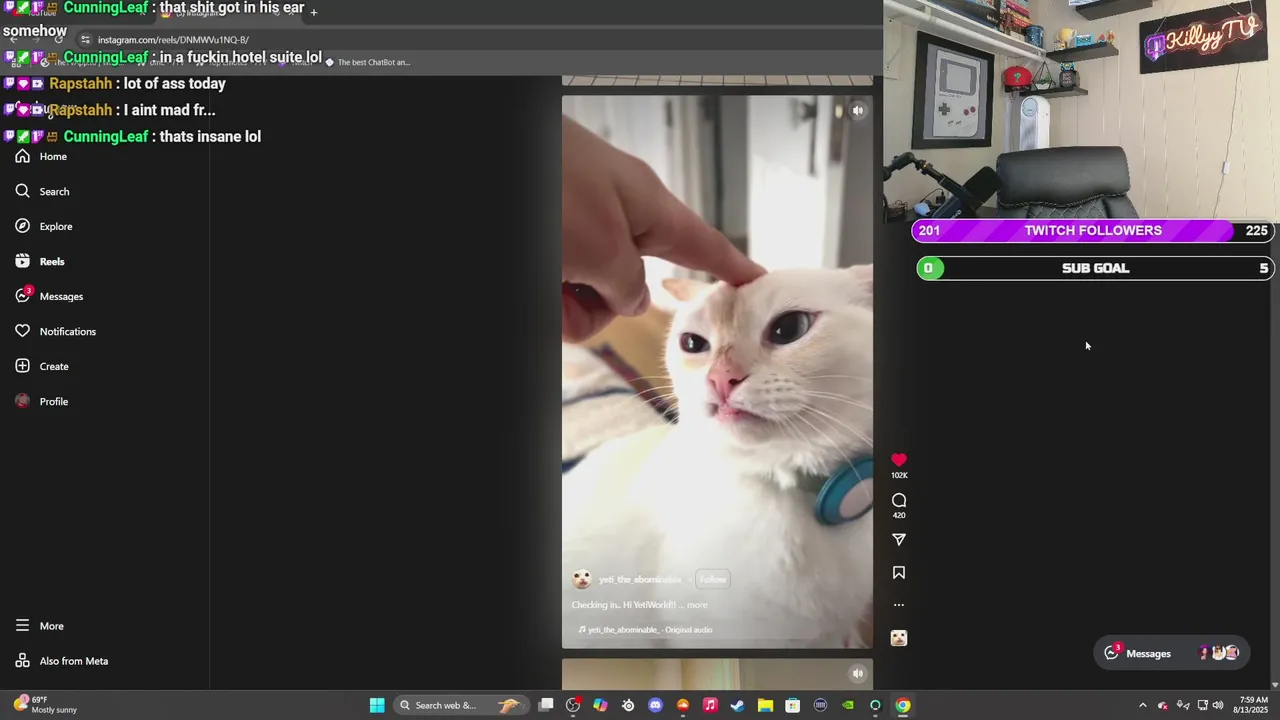Open the reel's three-dot options menu
Screen dimensions: 1280x720
[899, 605]
